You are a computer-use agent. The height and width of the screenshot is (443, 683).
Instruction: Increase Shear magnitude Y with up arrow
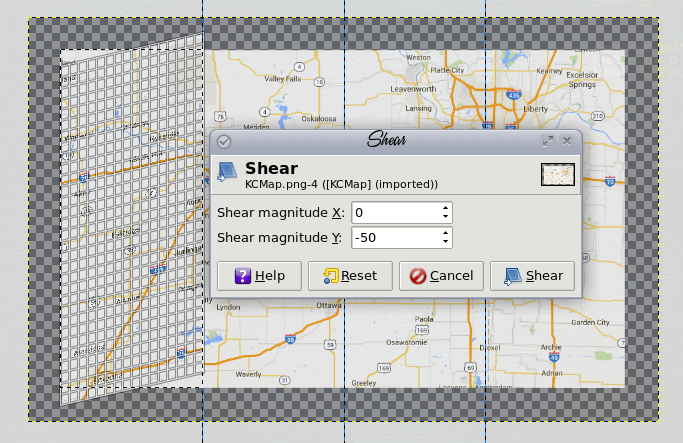point(445,233)
